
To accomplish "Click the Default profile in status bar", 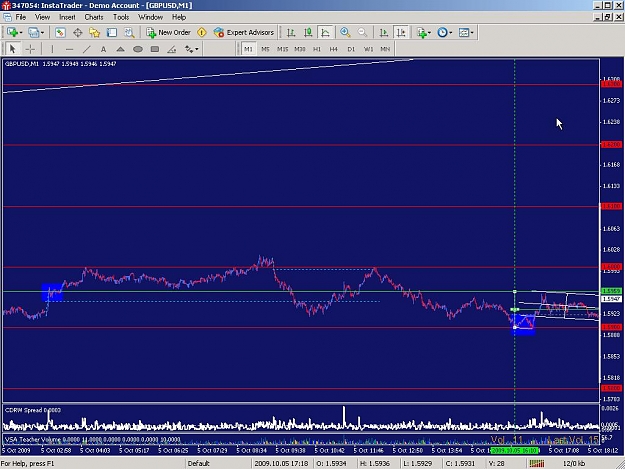I will pyautogui.click(x=199, y=463).
